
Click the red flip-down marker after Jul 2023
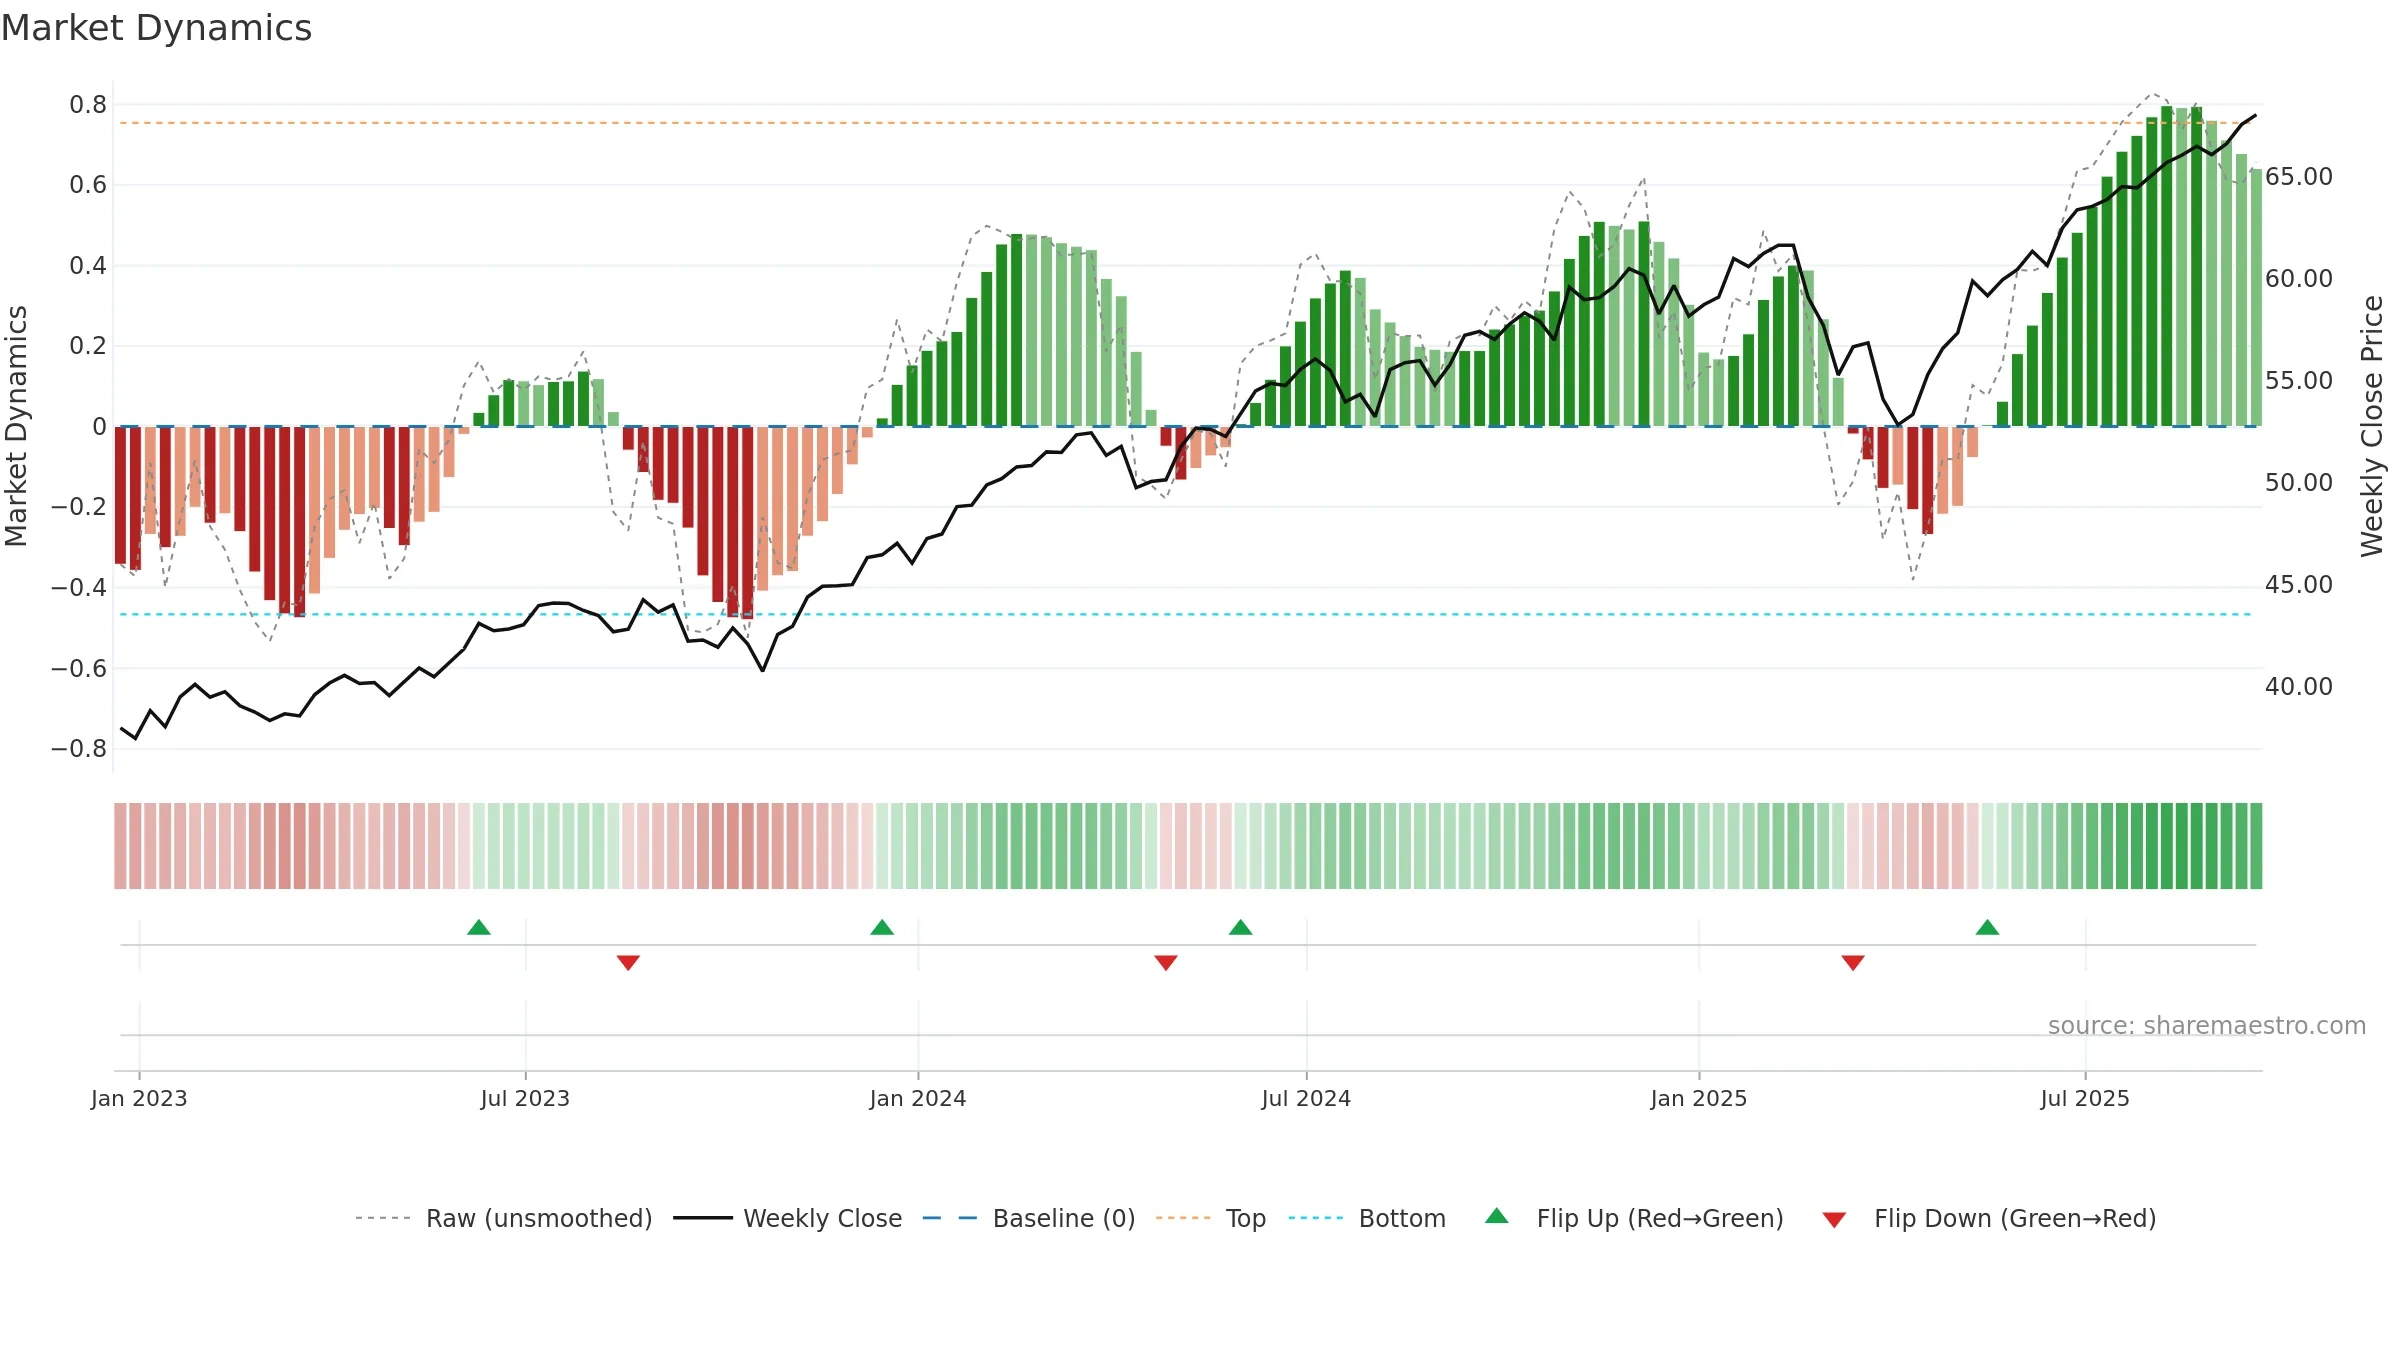click(628, 963)
